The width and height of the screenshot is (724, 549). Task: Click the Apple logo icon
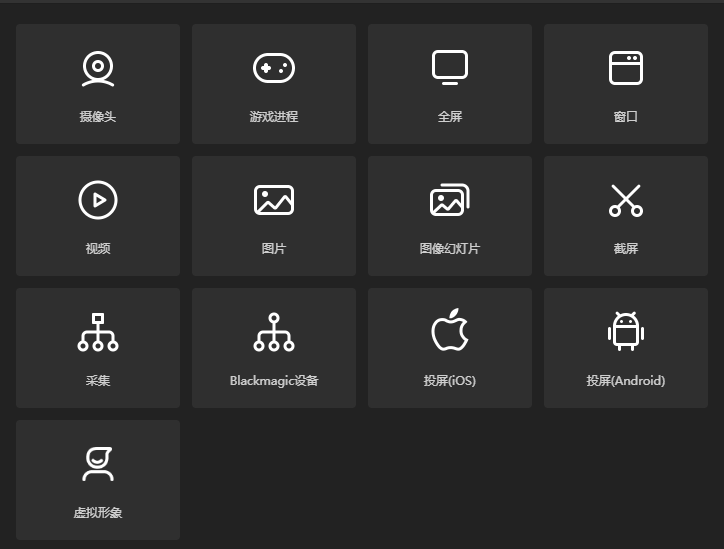coord(450,330)
